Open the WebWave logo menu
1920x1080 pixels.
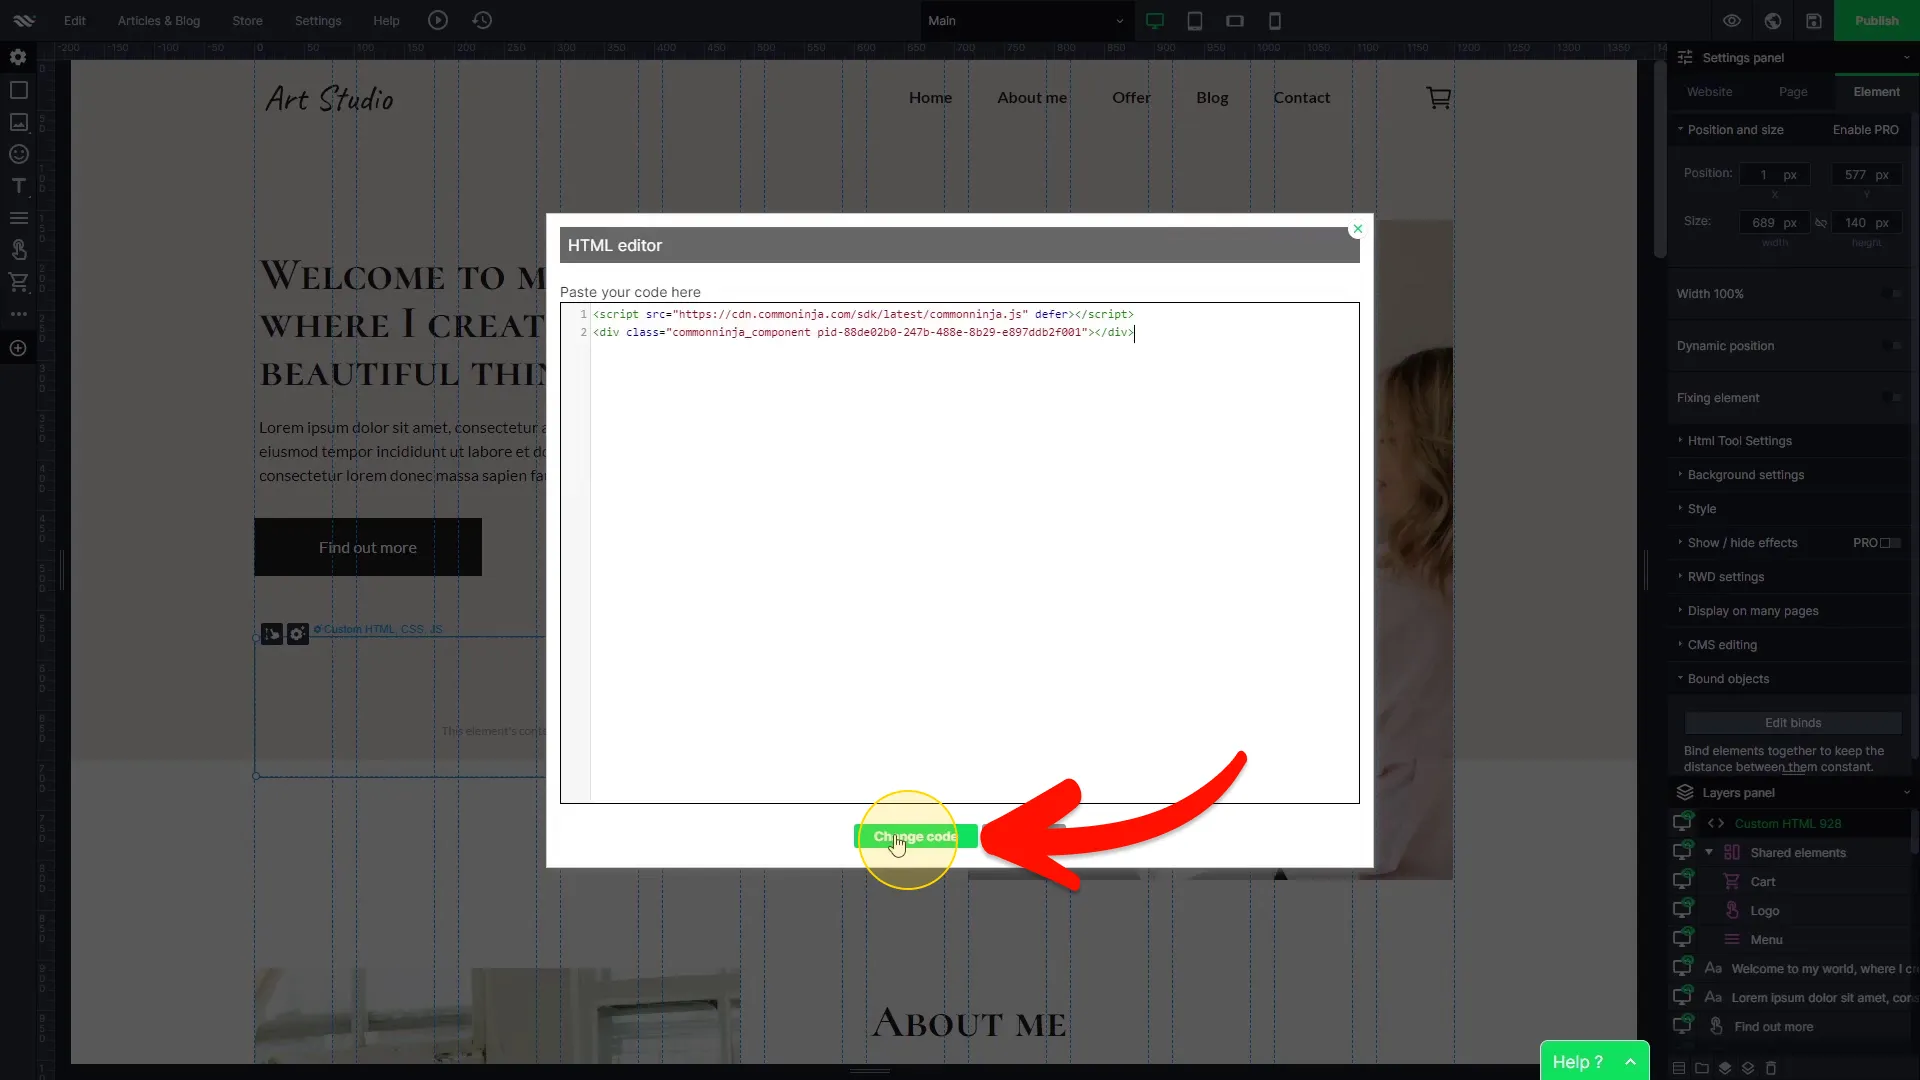[24, 20]
